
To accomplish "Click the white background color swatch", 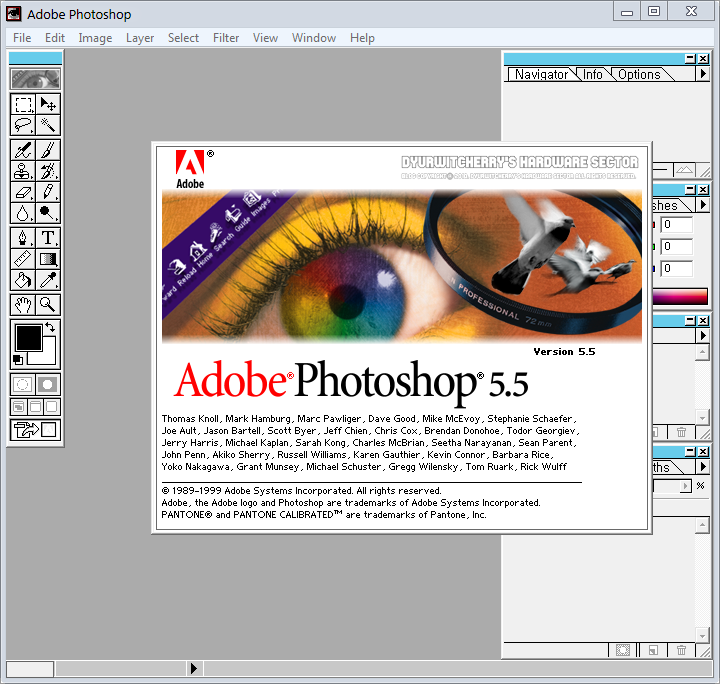I will tap(49, 358).
